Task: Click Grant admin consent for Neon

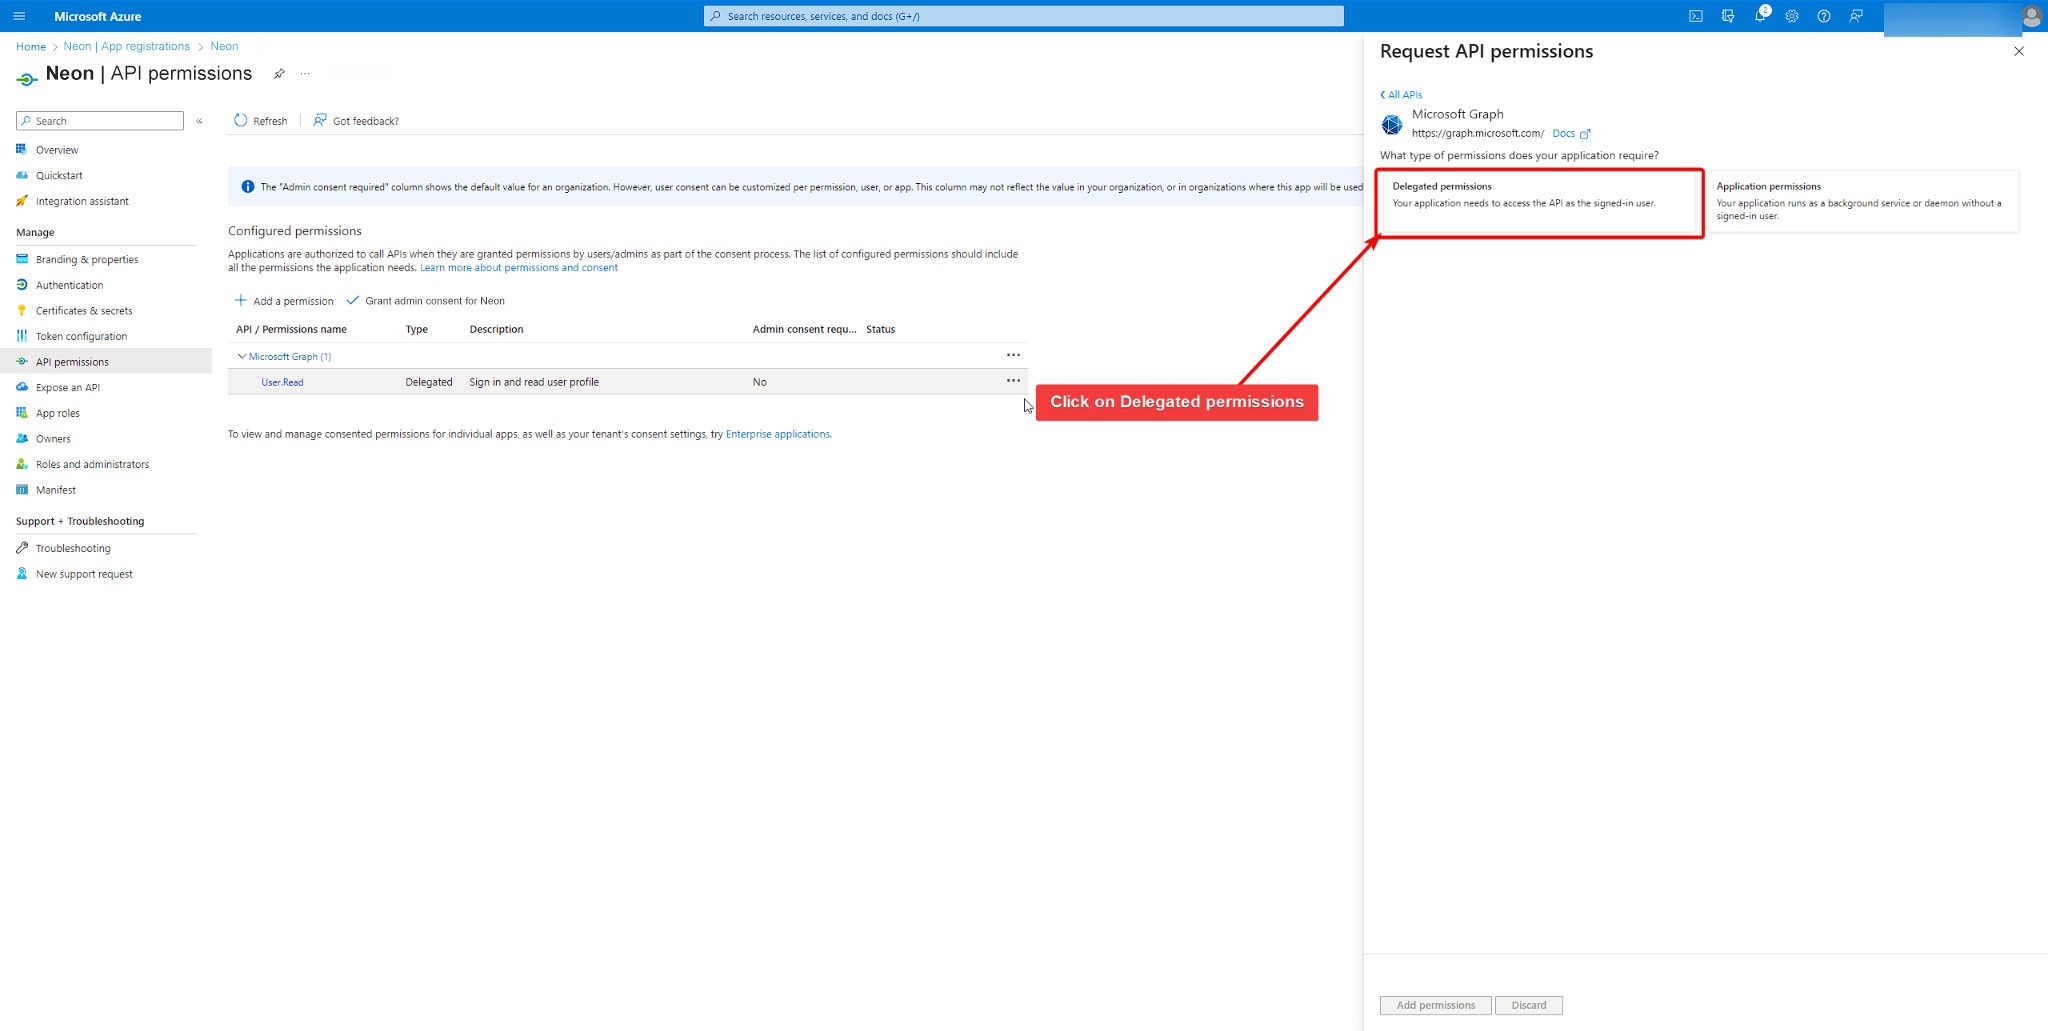Action: pyautogui.click(x=426, y=301)
